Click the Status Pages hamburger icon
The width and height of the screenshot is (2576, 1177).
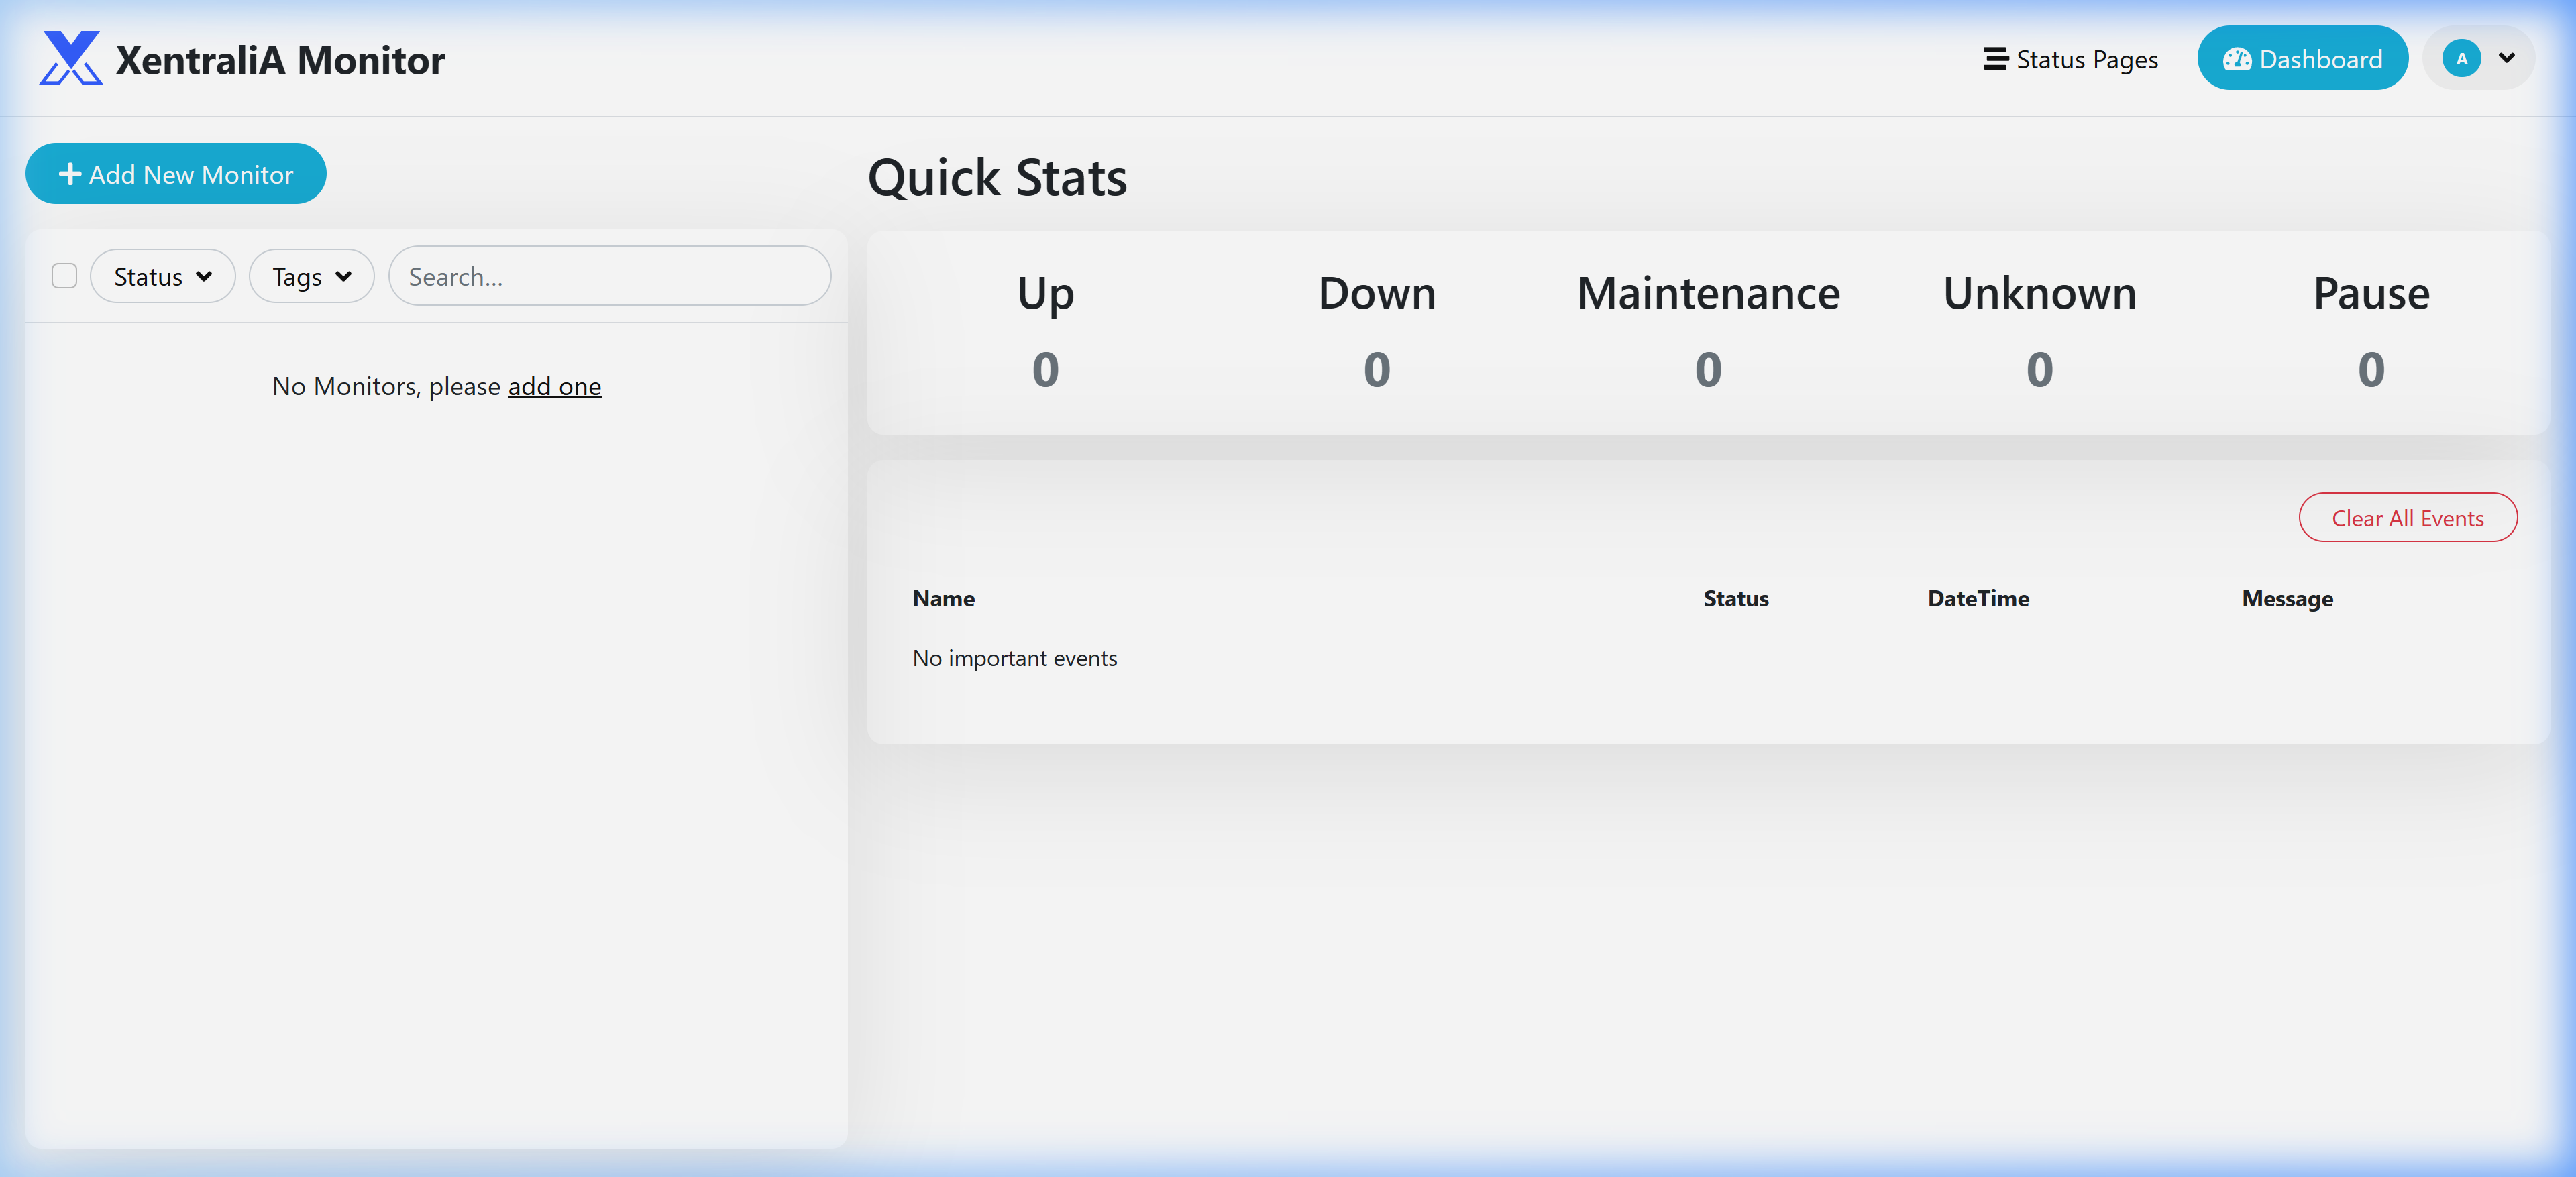[1995, 59]
